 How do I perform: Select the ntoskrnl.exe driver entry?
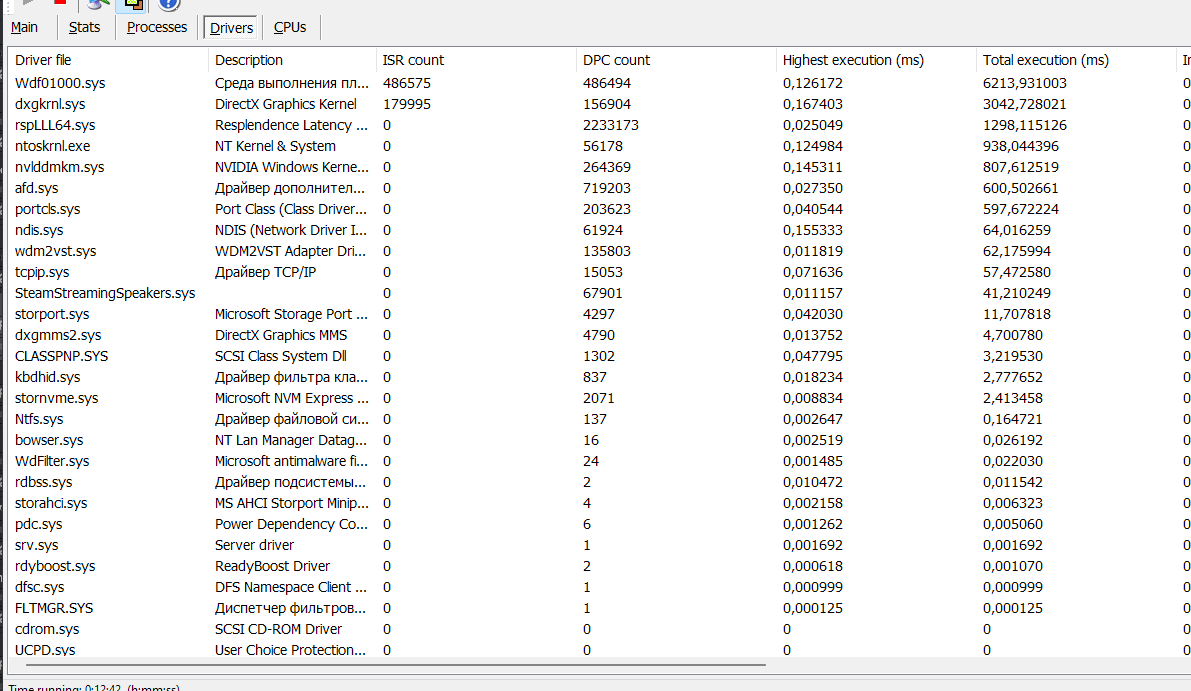pos(52,146)
